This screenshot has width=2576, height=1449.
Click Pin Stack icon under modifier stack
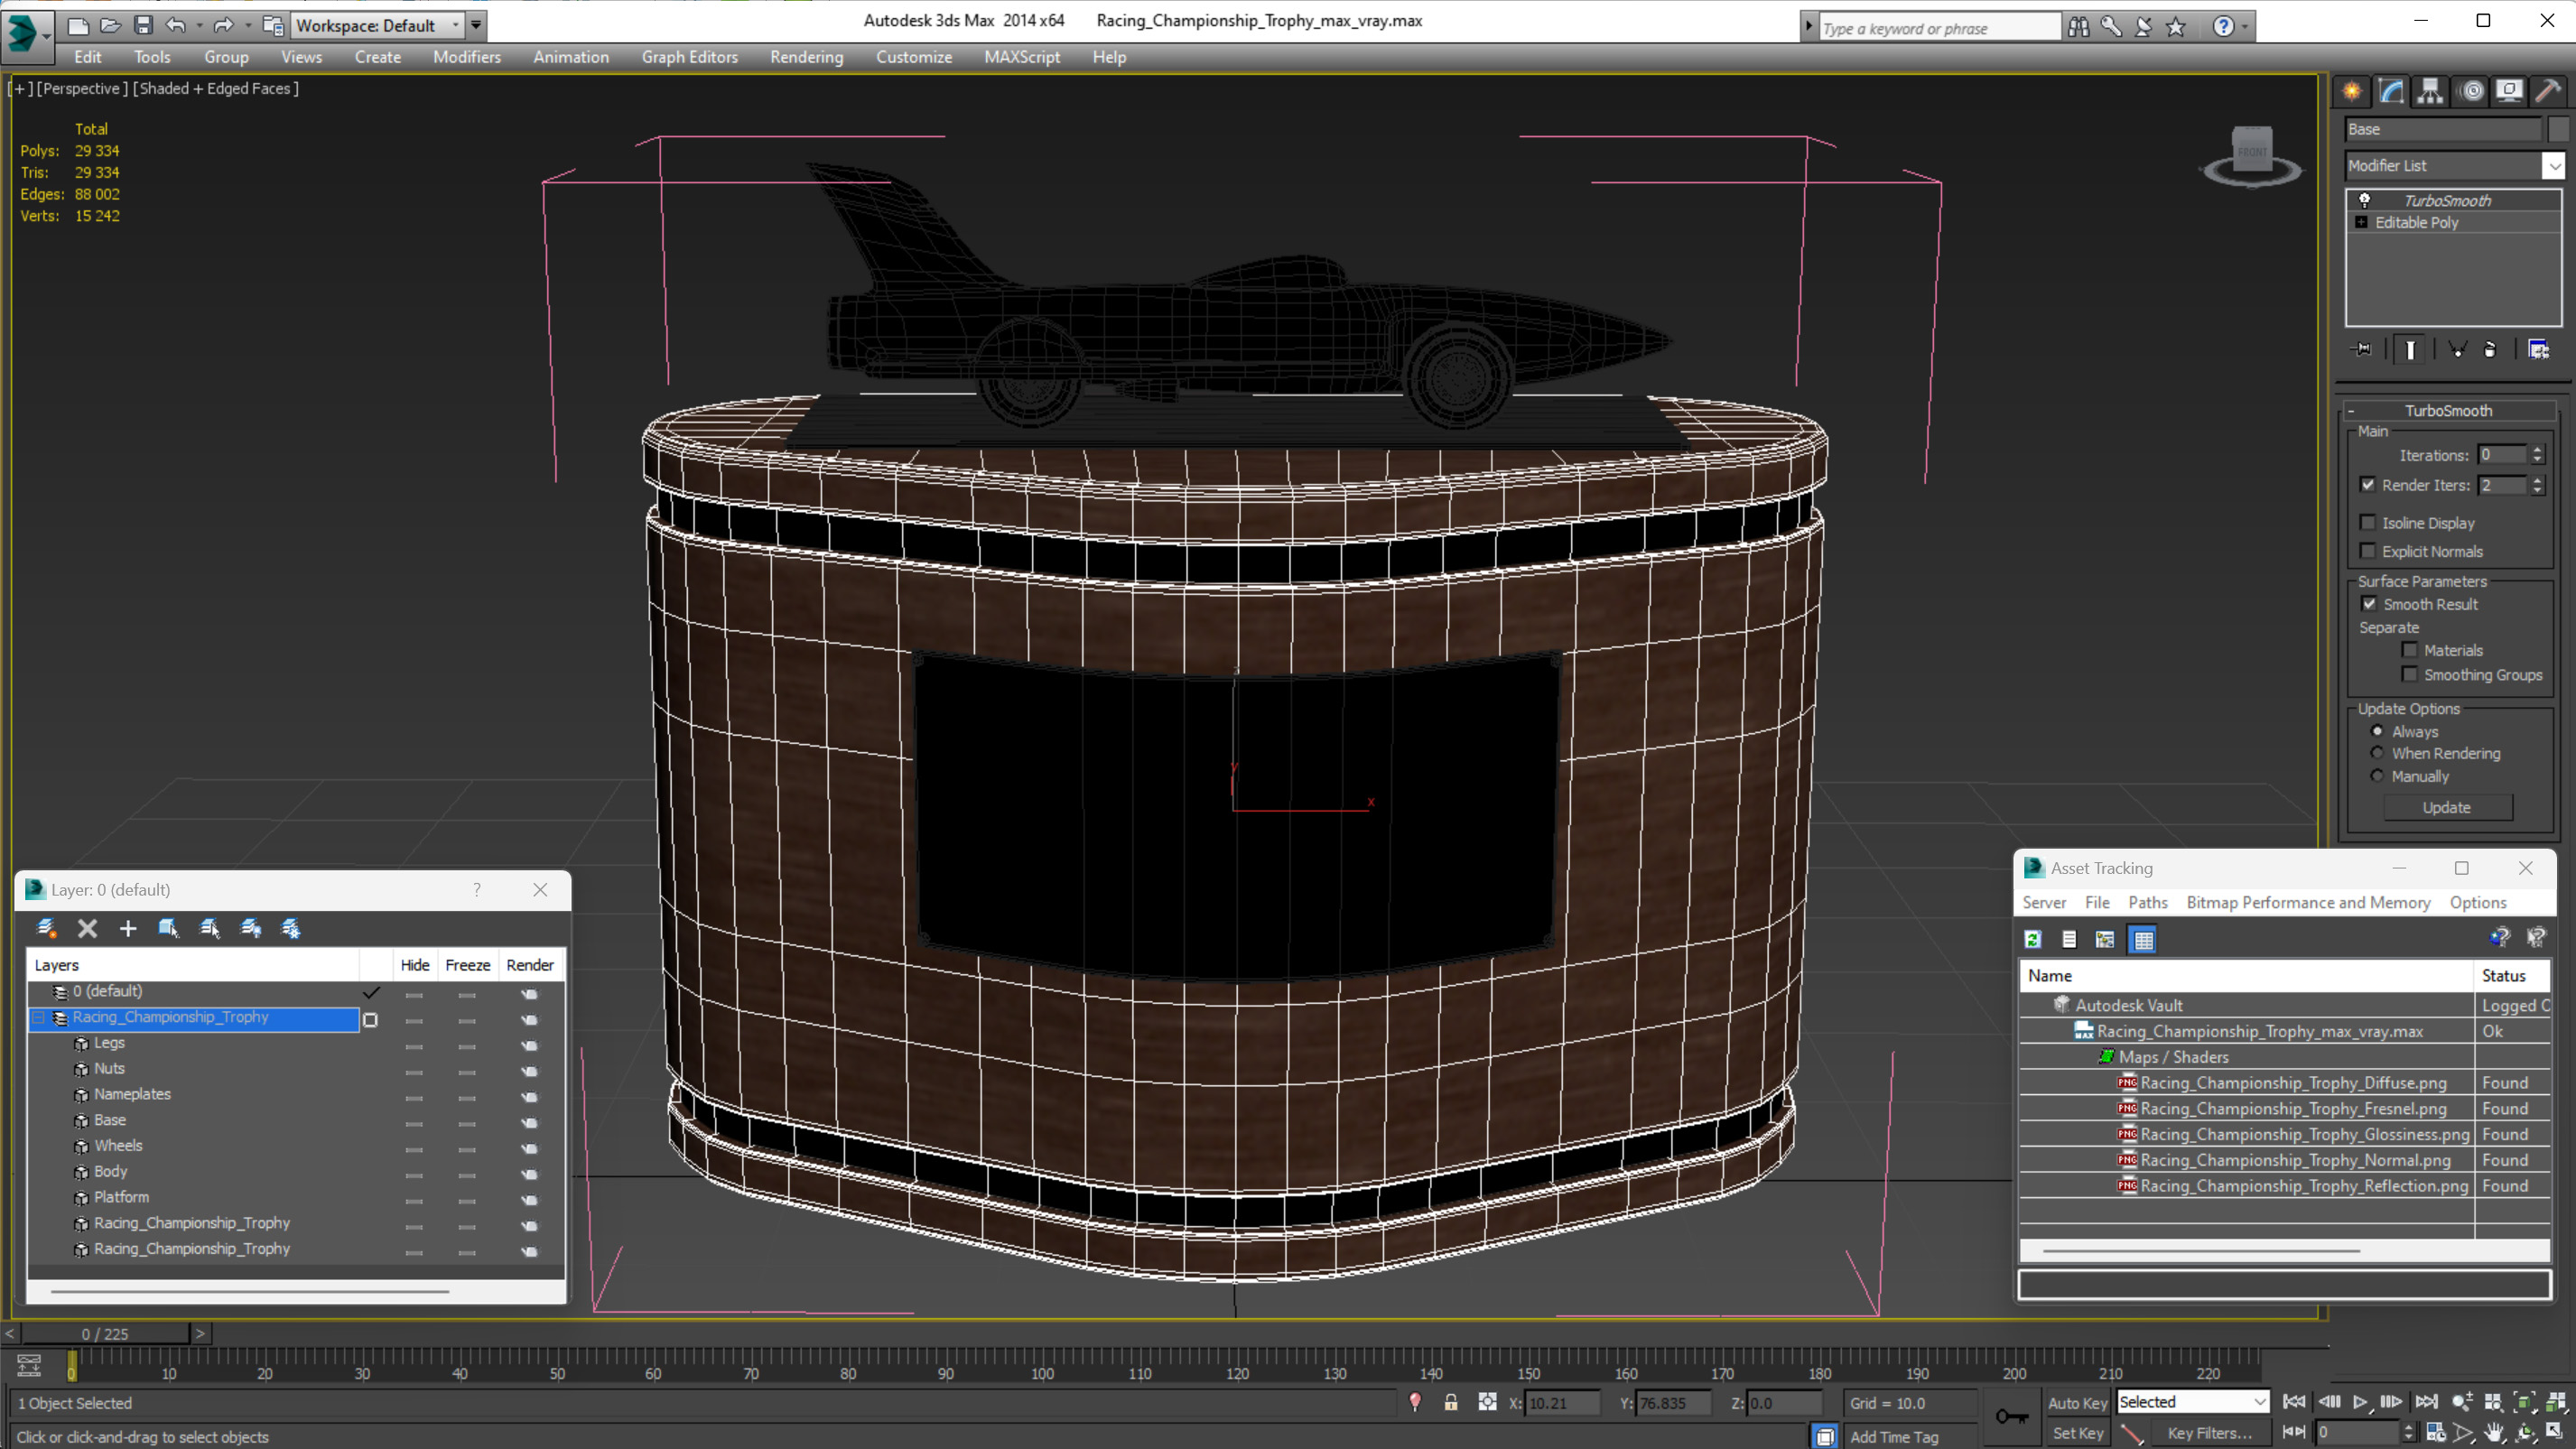[x=2362, y=349]
